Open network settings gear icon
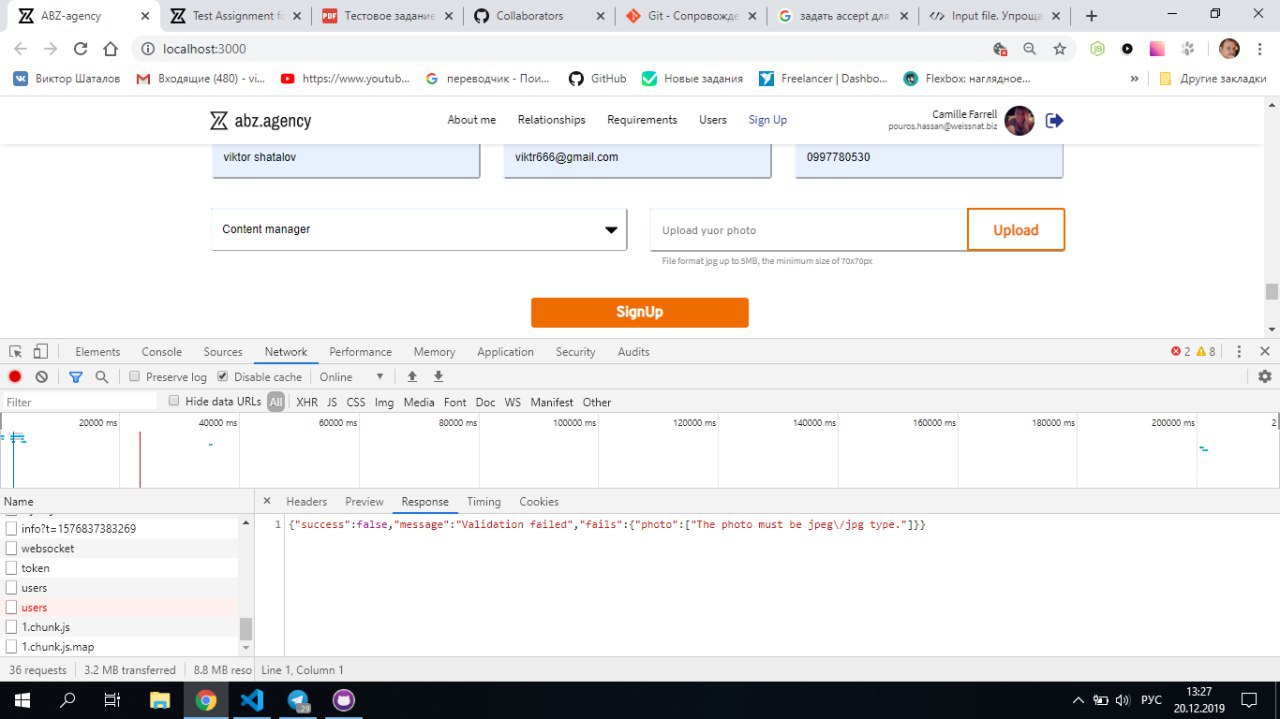 tap(1265, 376)
